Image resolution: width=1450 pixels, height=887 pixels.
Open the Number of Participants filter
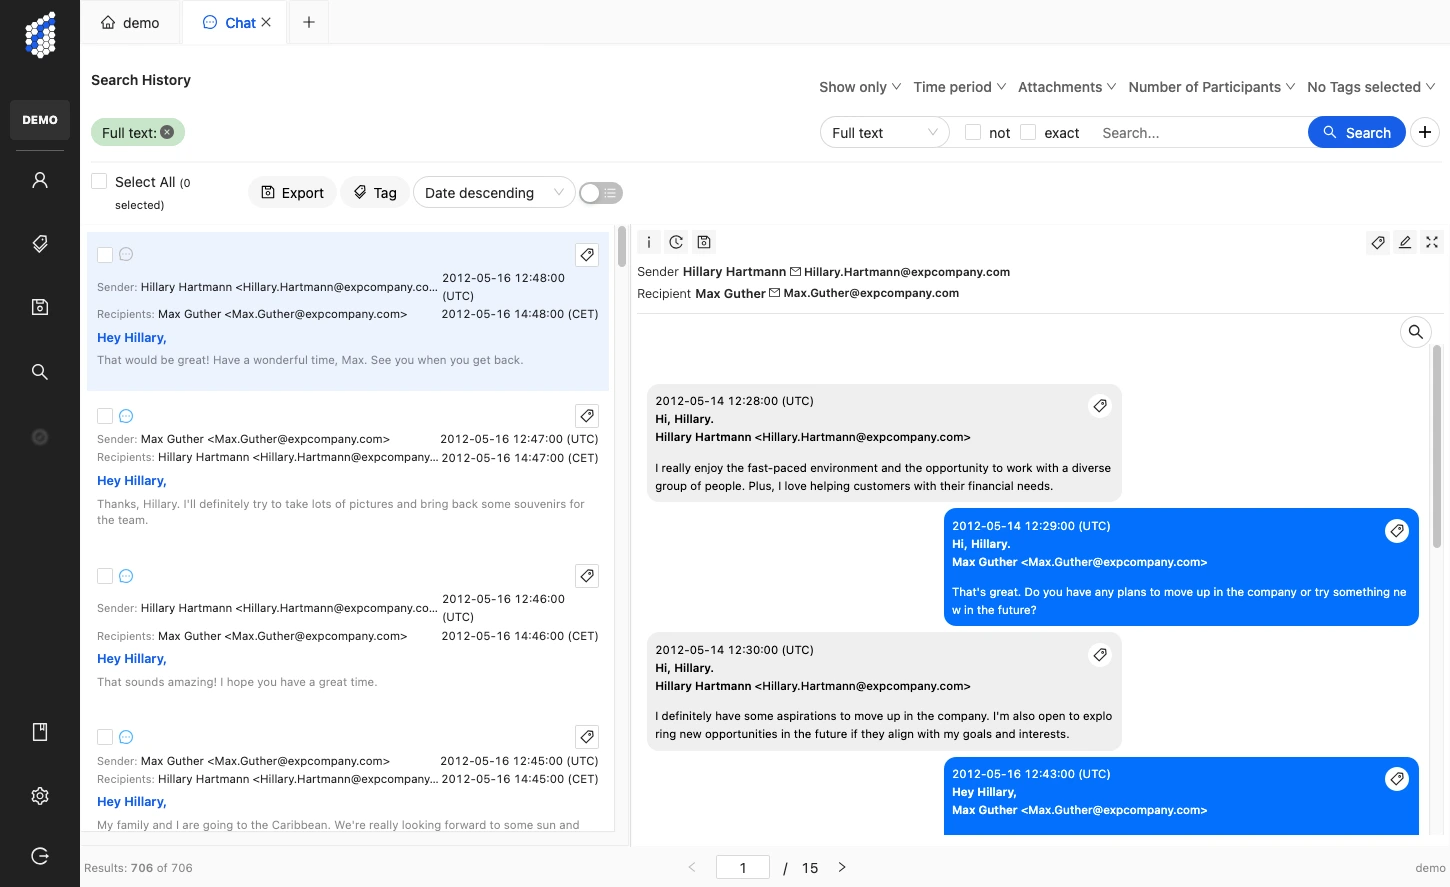[1211, 87]
